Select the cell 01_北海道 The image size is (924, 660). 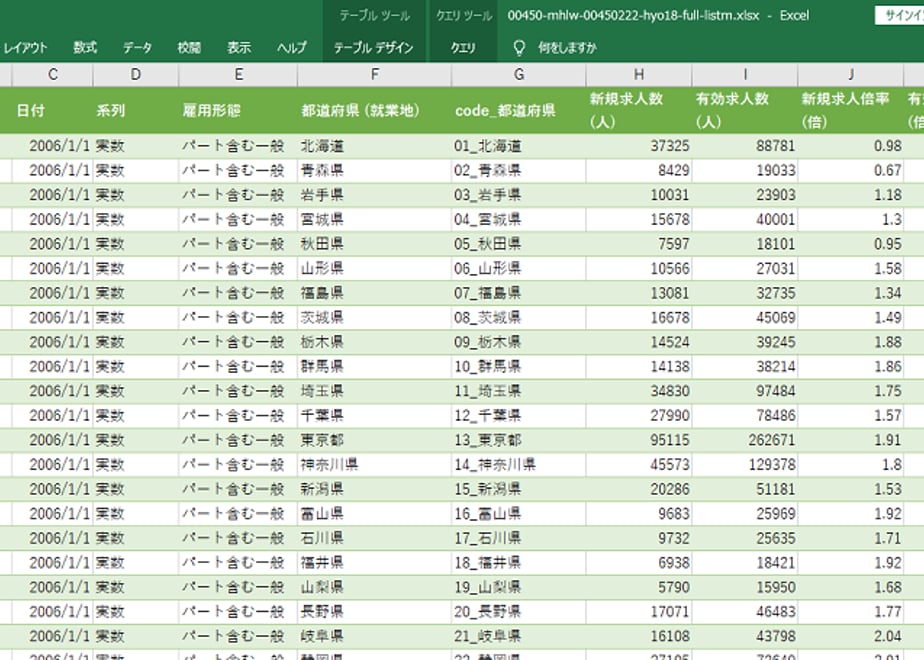(x=519, y=146)
